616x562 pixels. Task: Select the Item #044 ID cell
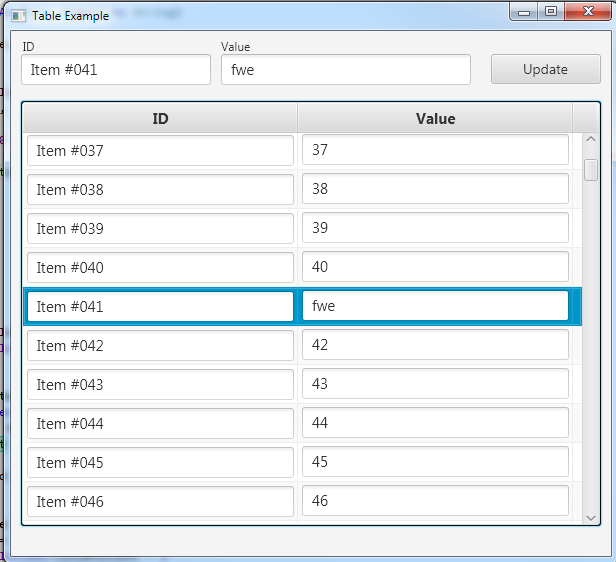coord(160,424)
